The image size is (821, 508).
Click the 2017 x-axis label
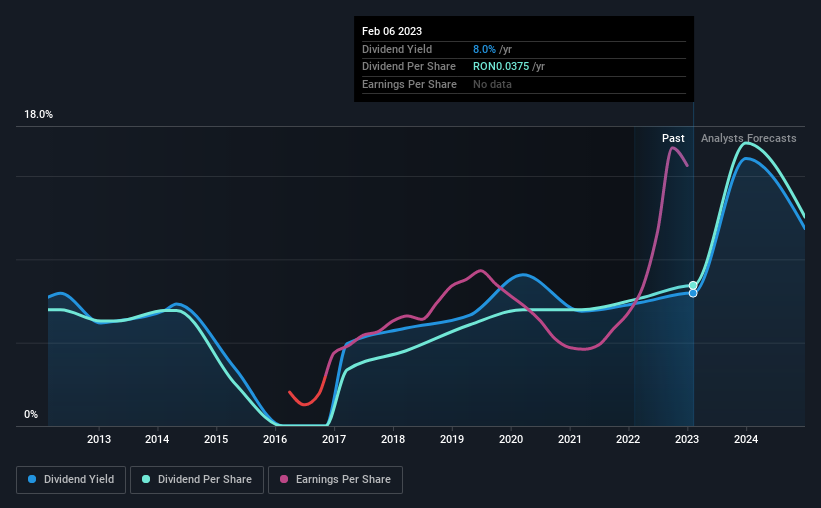[334, 439]
